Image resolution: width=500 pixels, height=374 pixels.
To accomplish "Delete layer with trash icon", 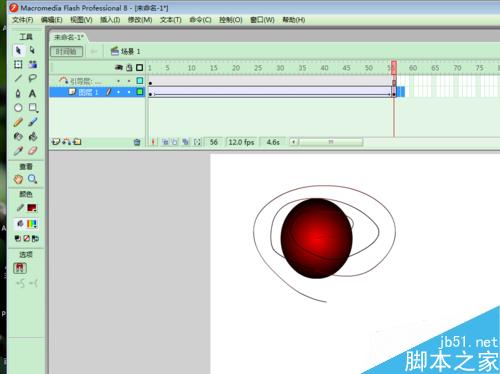I will [x=137, y=142].
